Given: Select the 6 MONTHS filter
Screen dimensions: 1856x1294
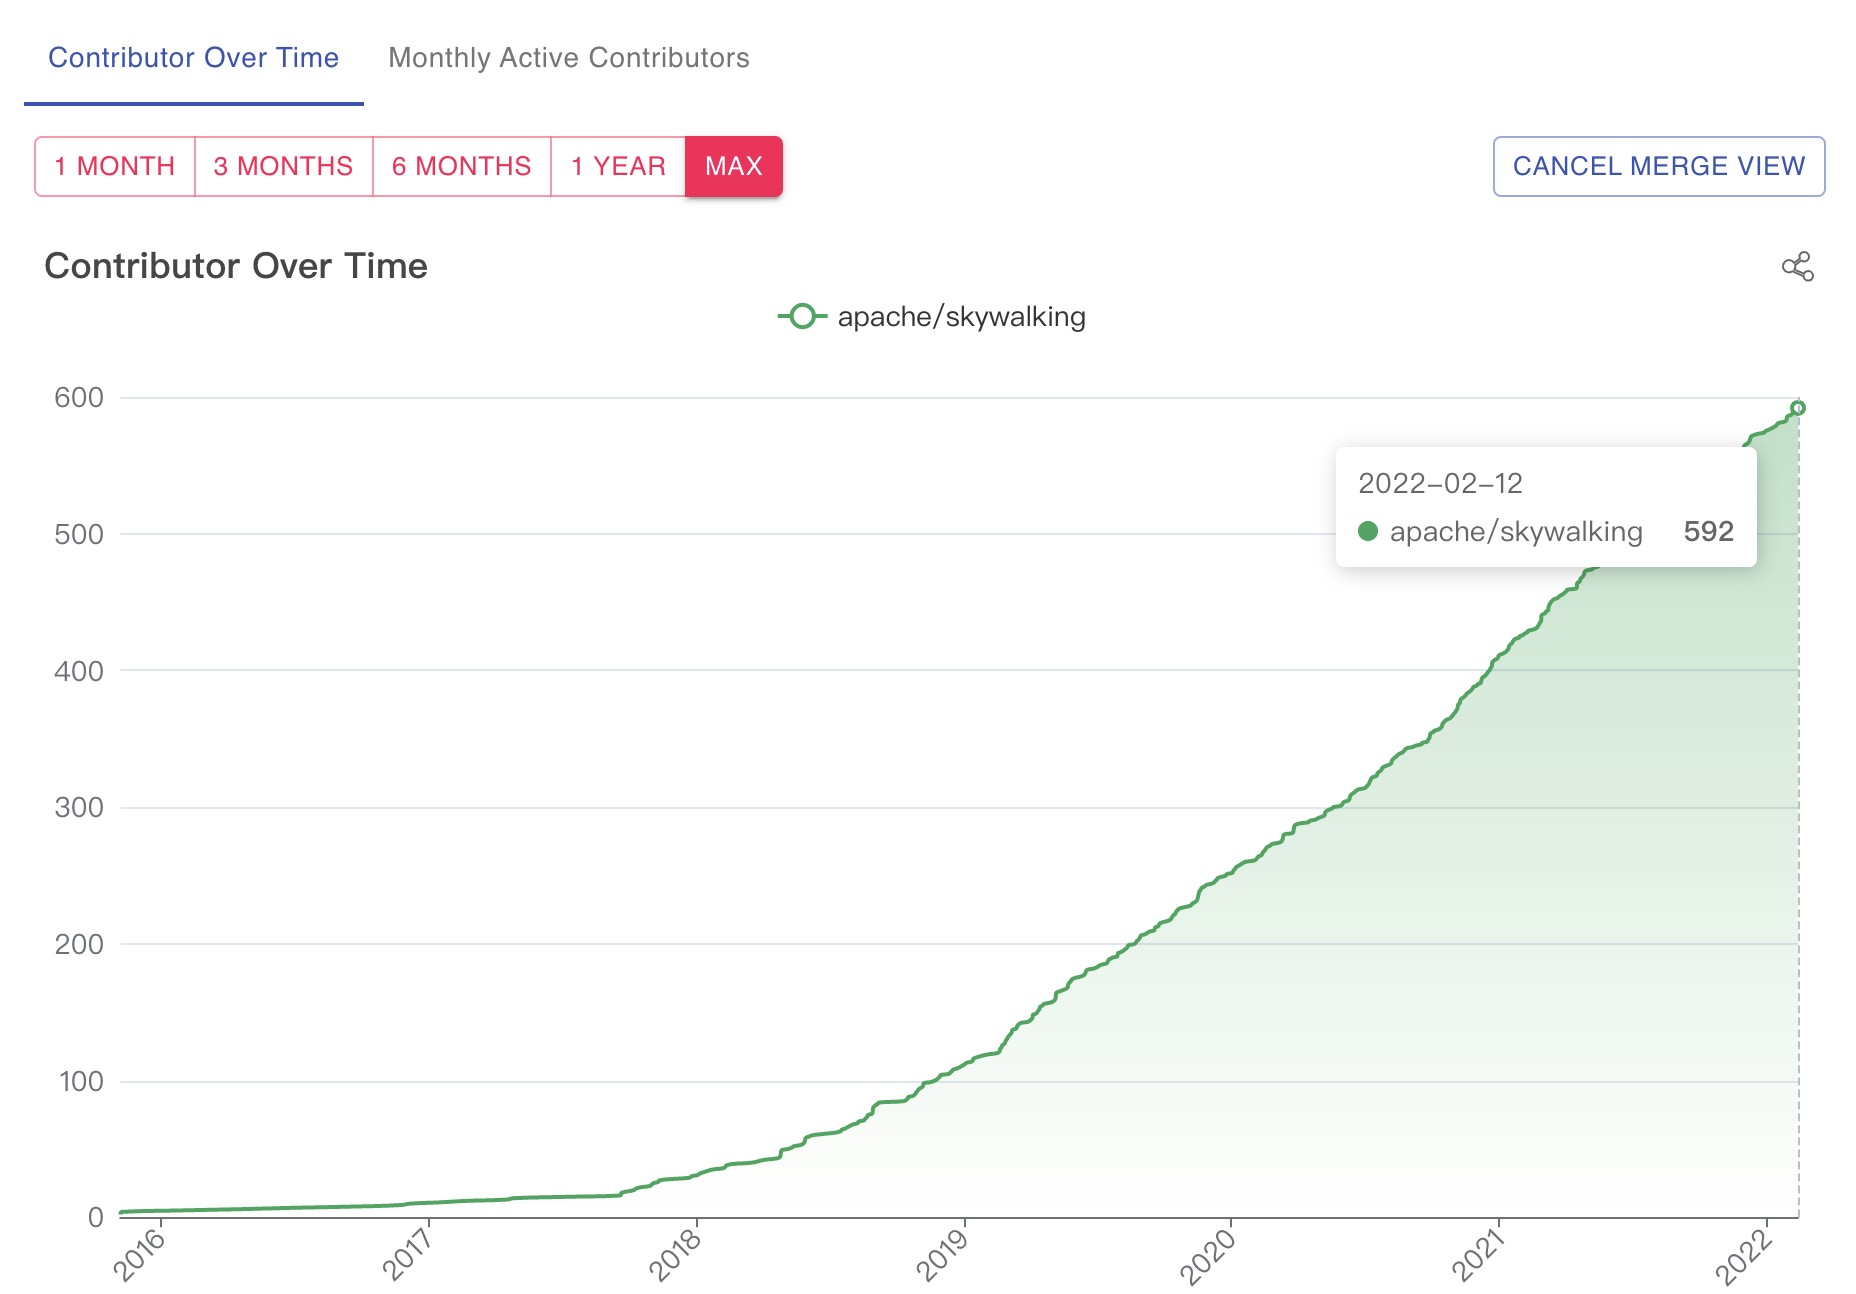Looking at the screenshot, I should pyautogui.click(x=461, y=166).
